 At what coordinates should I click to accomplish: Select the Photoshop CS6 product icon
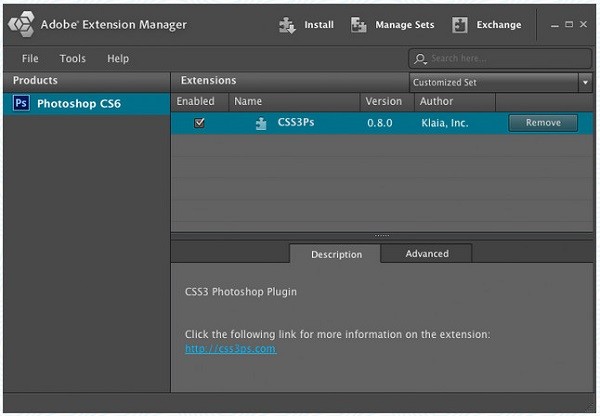(x=20, y=103)
